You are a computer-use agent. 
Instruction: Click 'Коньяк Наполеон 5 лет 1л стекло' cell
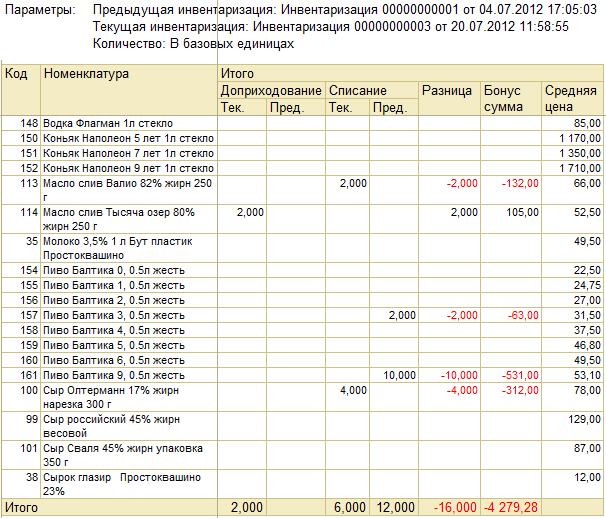click(x=128, y=138)
